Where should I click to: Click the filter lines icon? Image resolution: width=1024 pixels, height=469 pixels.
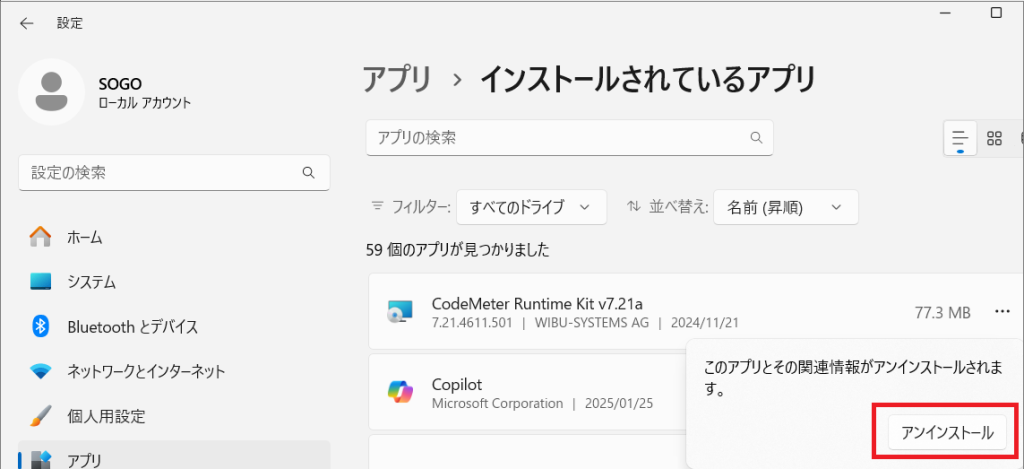pos(377,206)
